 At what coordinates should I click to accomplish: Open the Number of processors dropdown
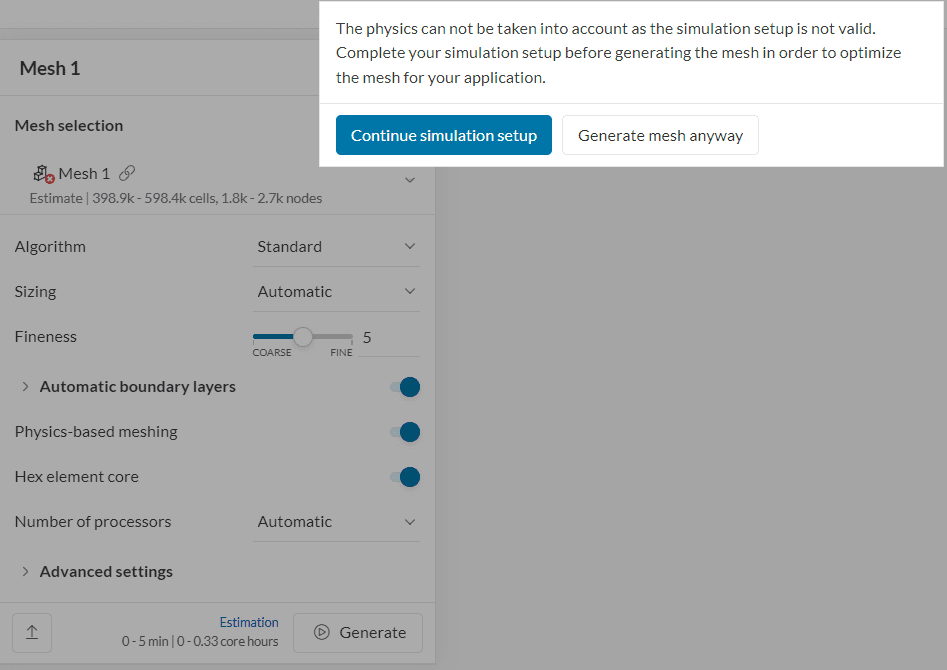[x=336, y=521]
